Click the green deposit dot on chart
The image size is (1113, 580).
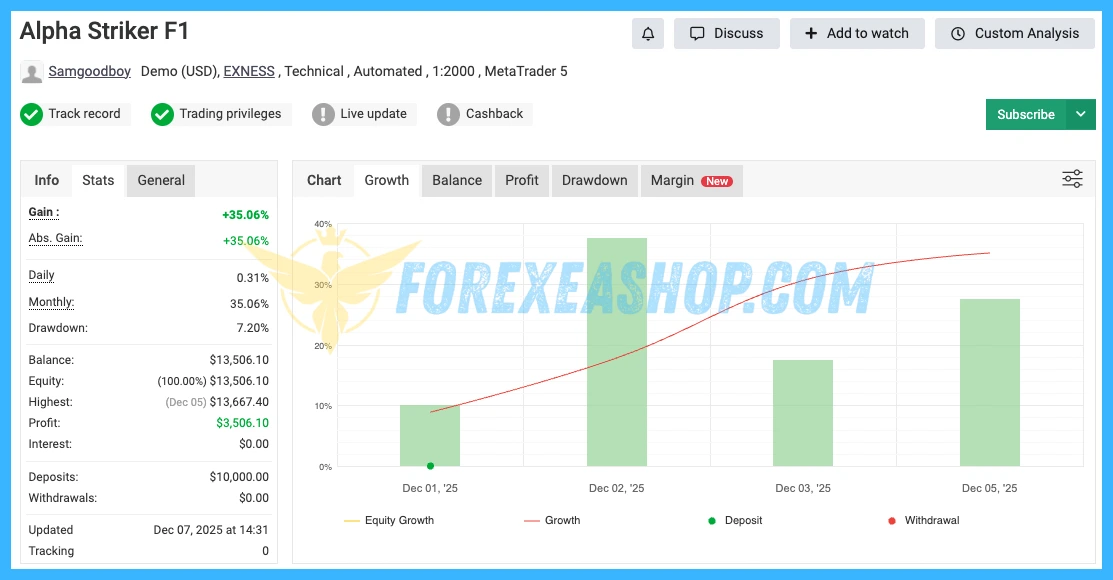[430, 466]
